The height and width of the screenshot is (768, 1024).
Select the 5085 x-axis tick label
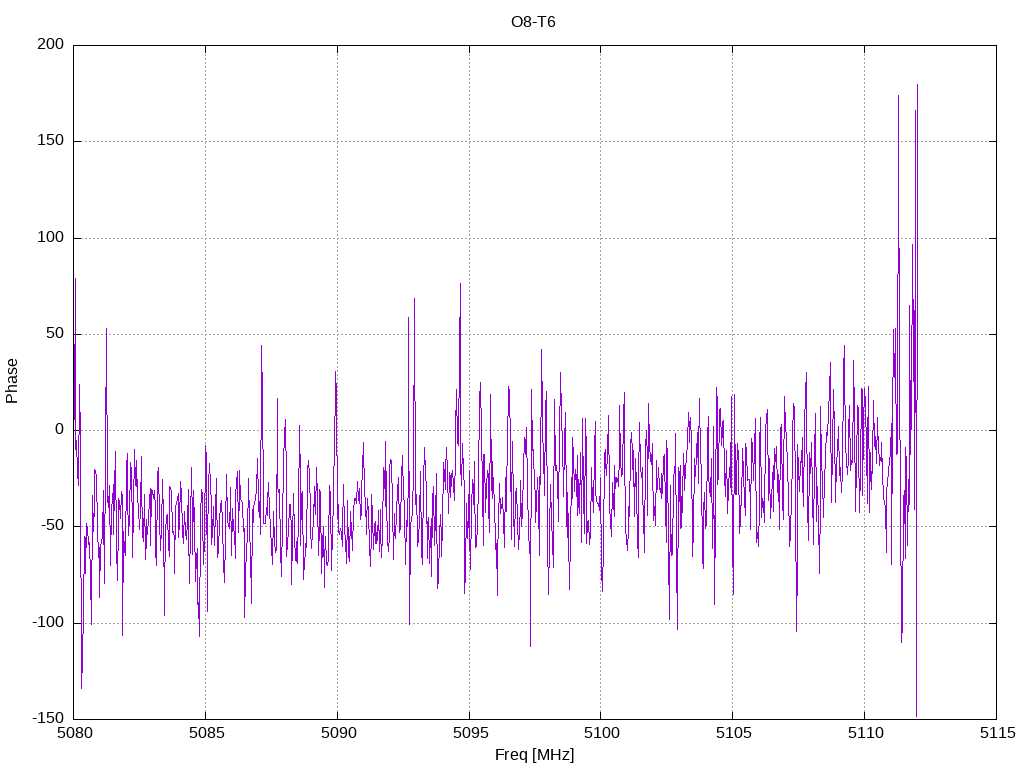[205, 734]
